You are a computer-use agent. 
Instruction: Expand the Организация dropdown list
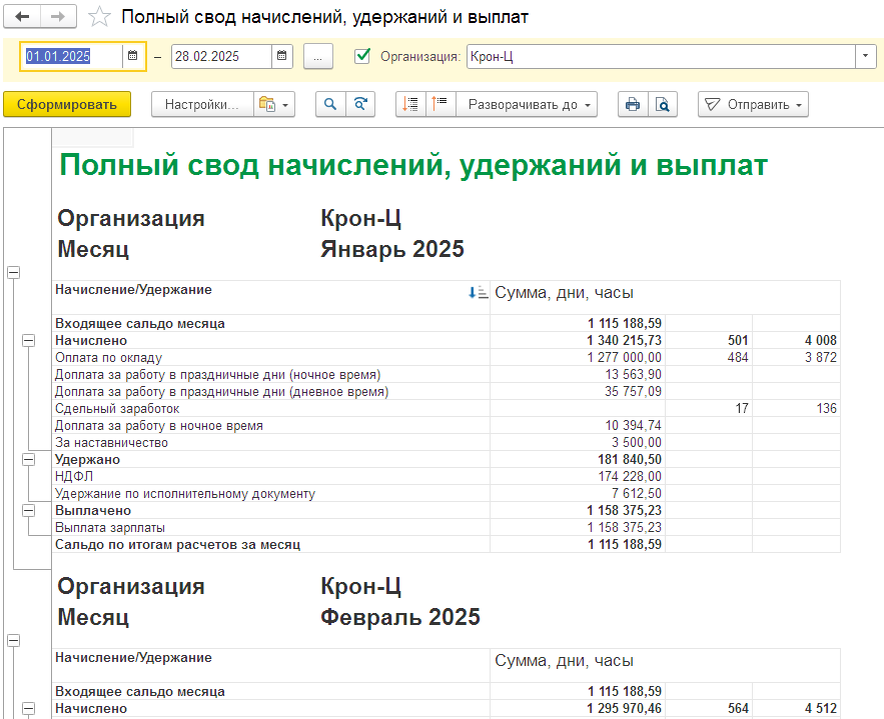(x=865, y=56)
